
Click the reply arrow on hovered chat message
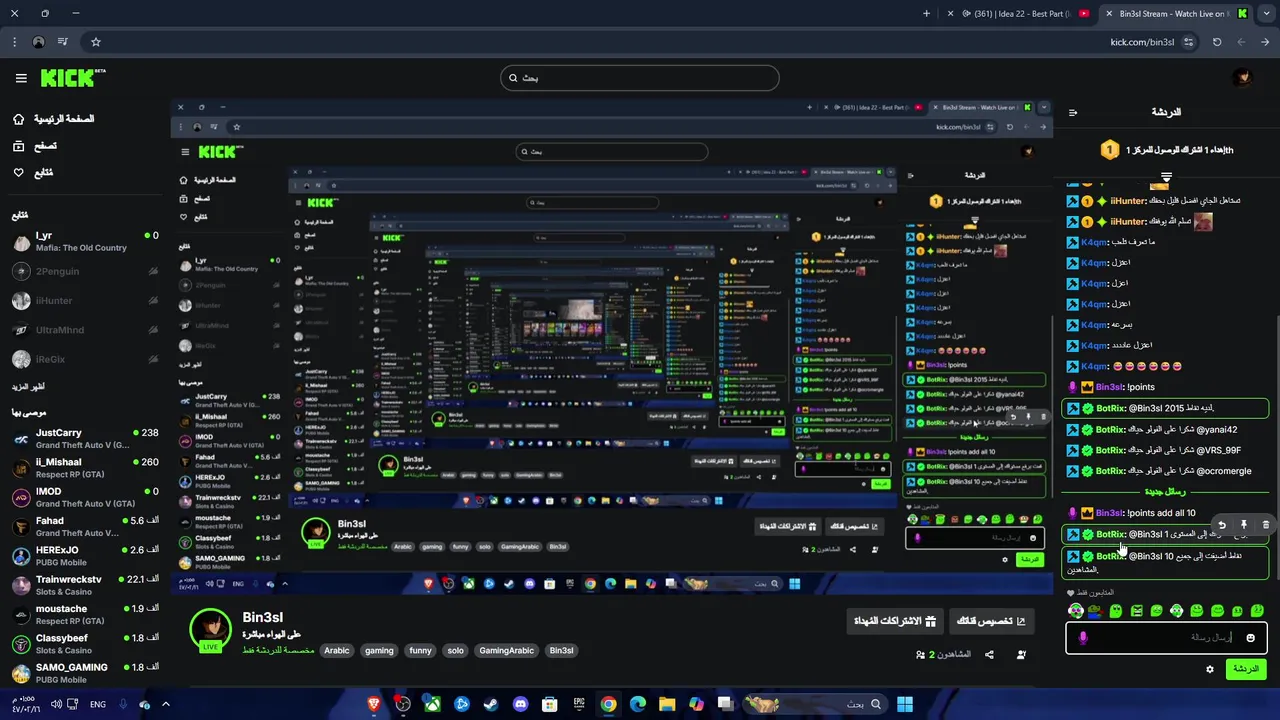click(1221, 524)
